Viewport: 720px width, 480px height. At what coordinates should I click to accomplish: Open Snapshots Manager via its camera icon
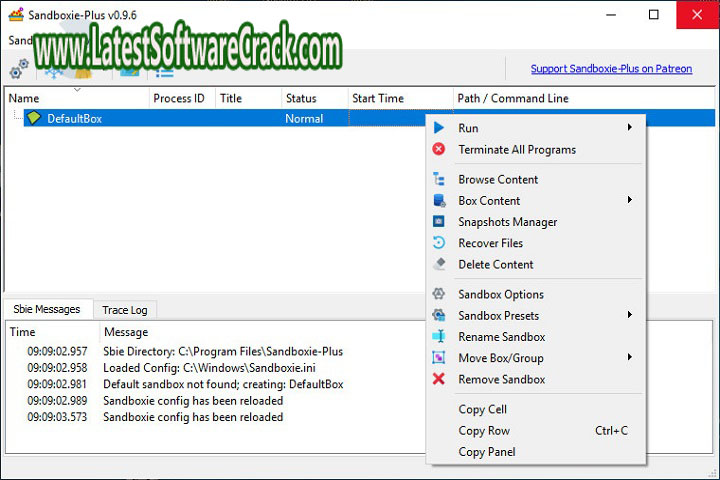click(x=439, y=222)
